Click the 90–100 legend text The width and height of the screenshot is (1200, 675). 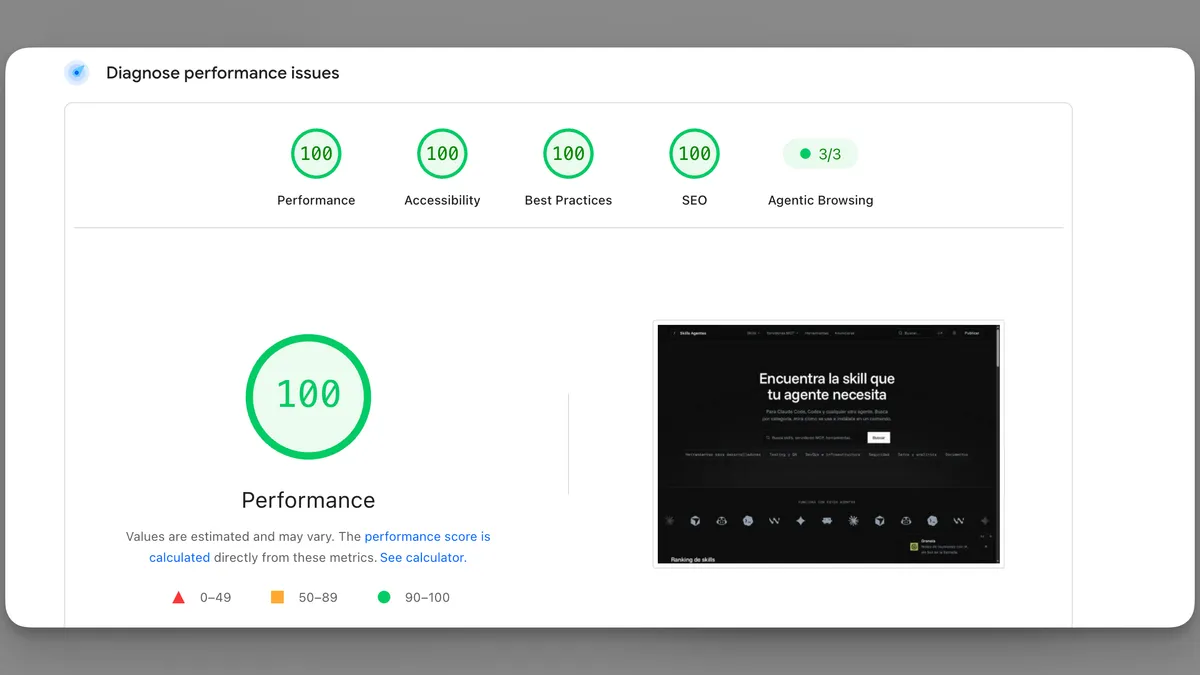tap(427, 598)
